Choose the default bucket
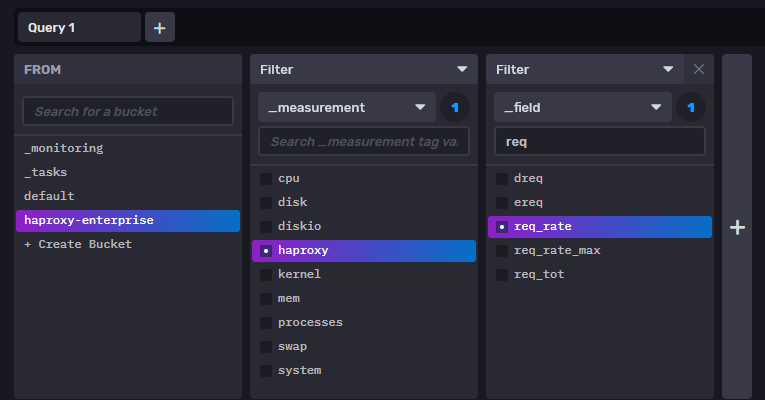The width and height of the screenshot is (765, 400). [x=50, y=196]
